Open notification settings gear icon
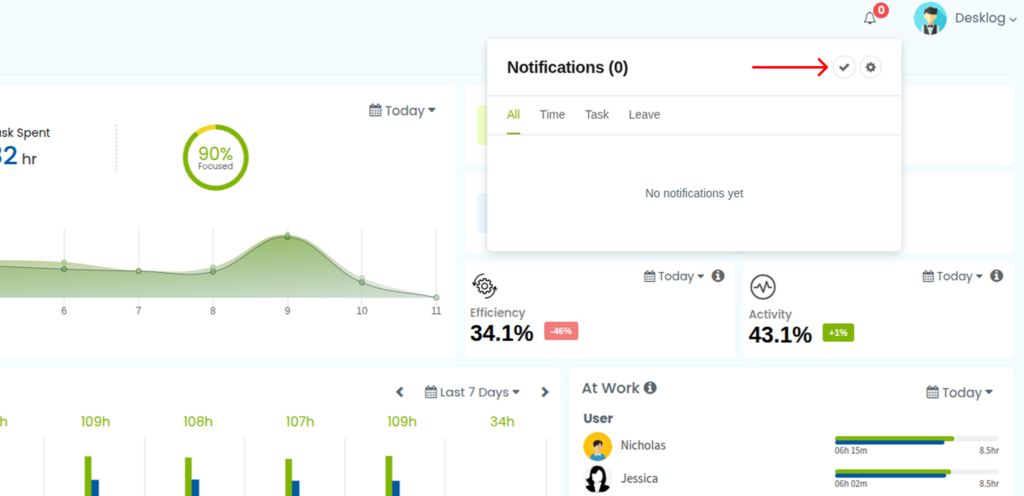The width and height of the screenshot is (1024, 496). coord(871,67)
